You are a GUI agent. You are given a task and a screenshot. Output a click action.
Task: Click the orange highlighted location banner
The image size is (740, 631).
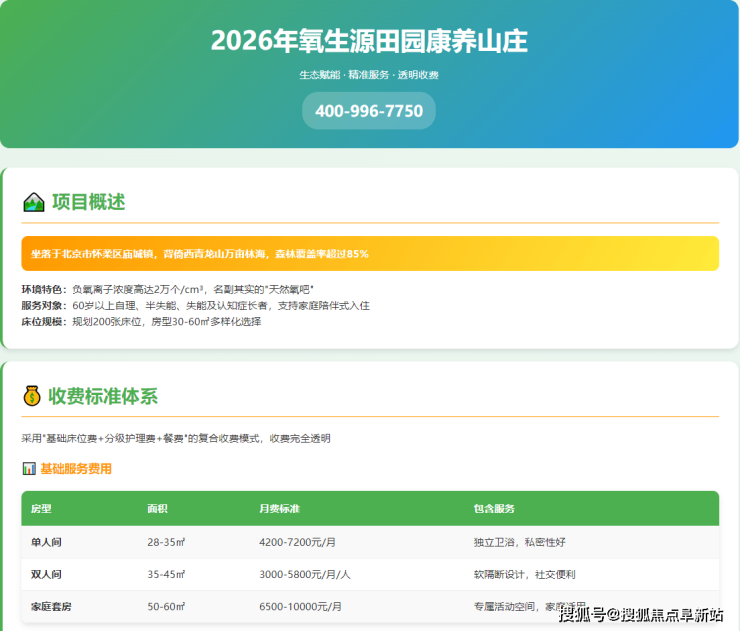tap(369, 253)
